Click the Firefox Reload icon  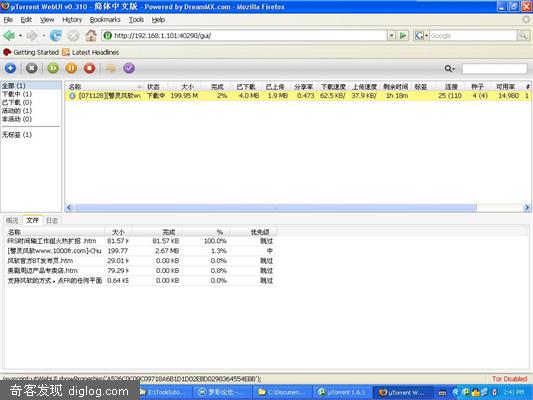tap(55, 35)
